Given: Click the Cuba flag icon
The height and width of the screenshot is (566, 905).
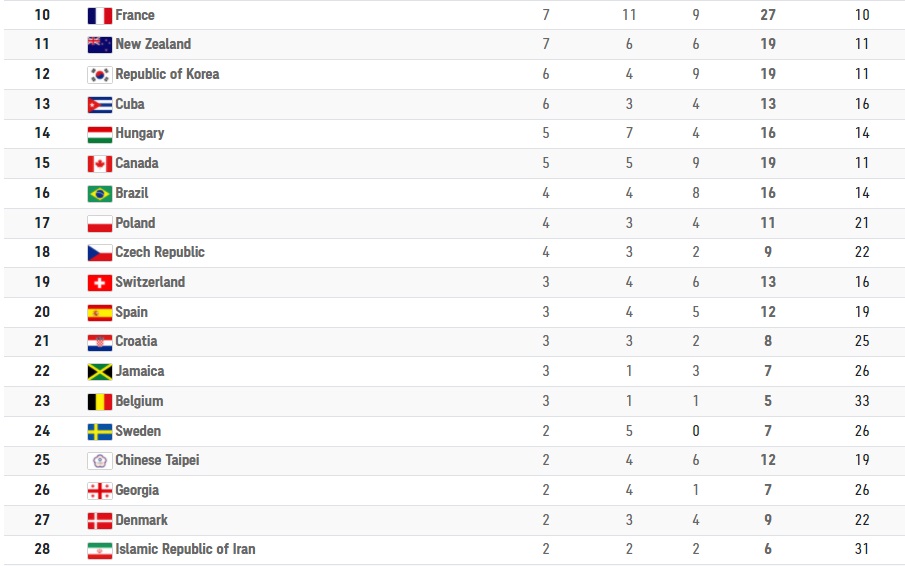Looking at the screenshot, I should point(99,105).
